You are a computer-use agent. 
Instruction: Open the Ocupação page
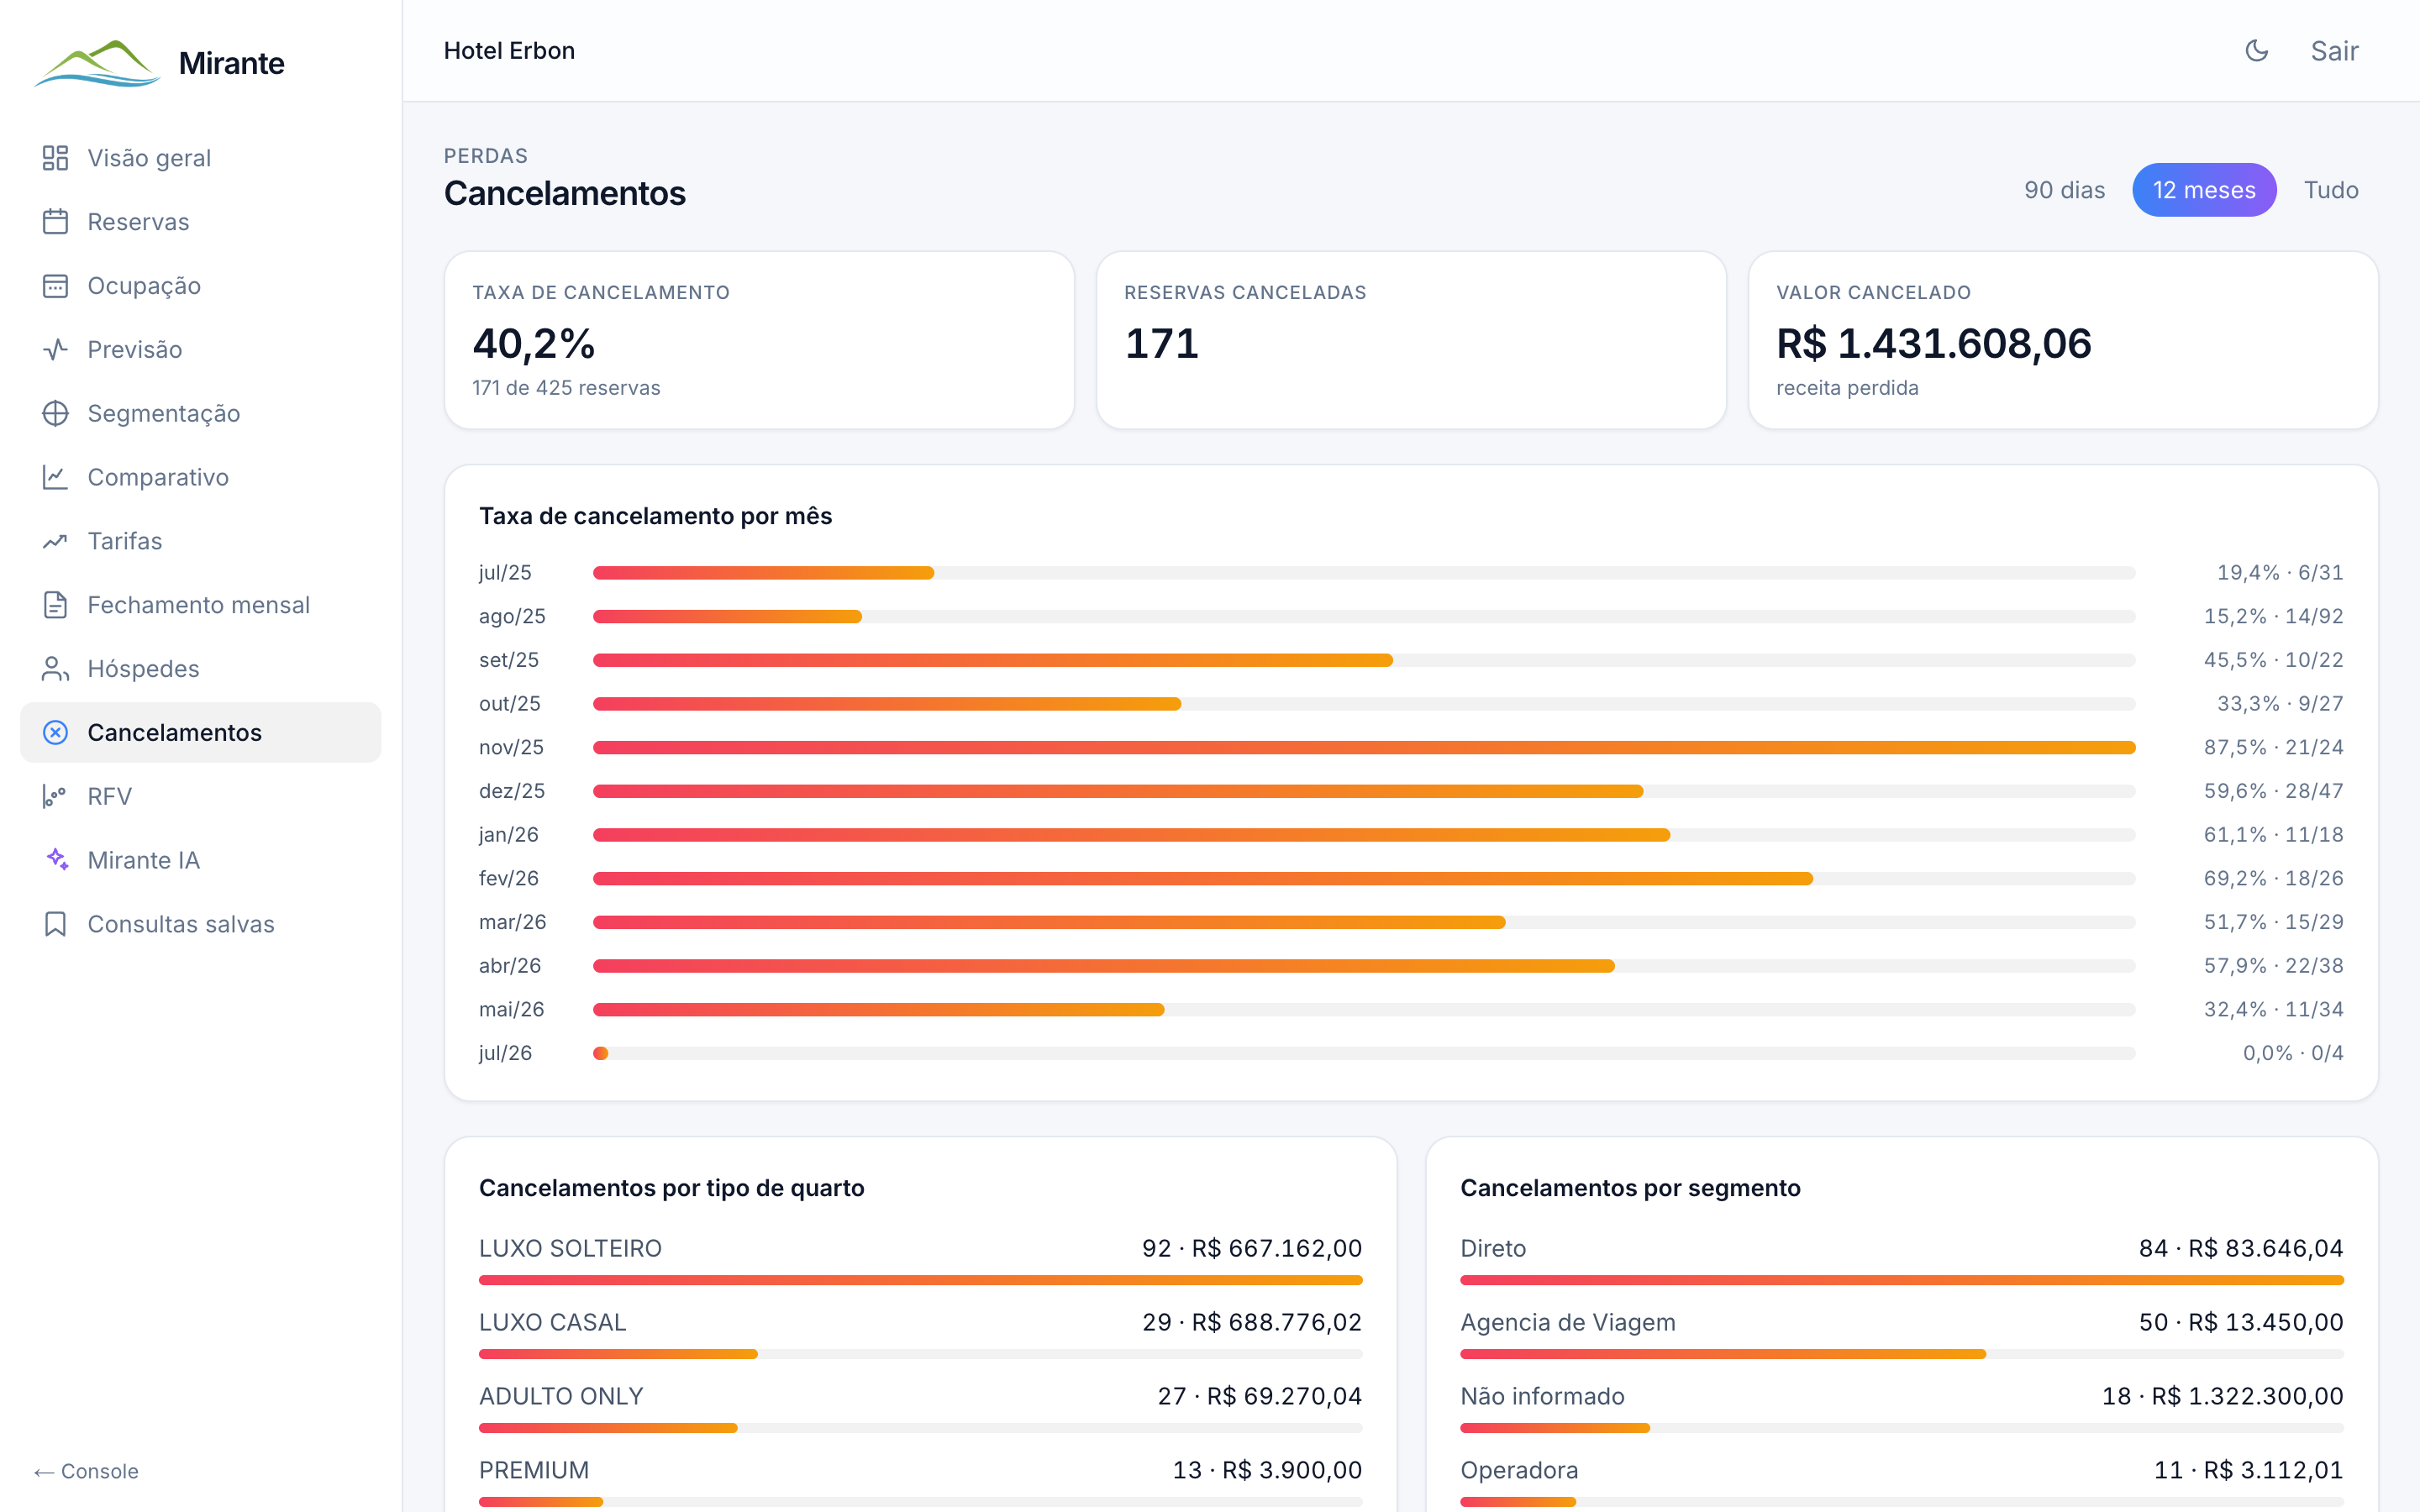point(200,286)
